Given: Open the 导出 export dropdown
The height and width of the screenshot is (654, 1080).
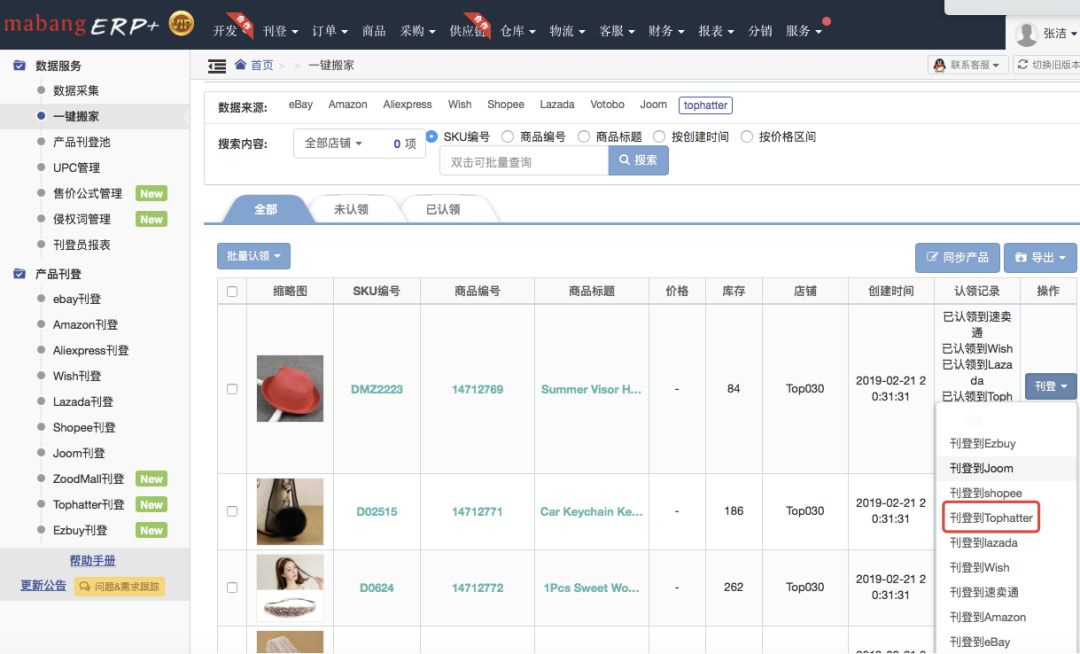Looking at the screenshot, I should 1040,258.
